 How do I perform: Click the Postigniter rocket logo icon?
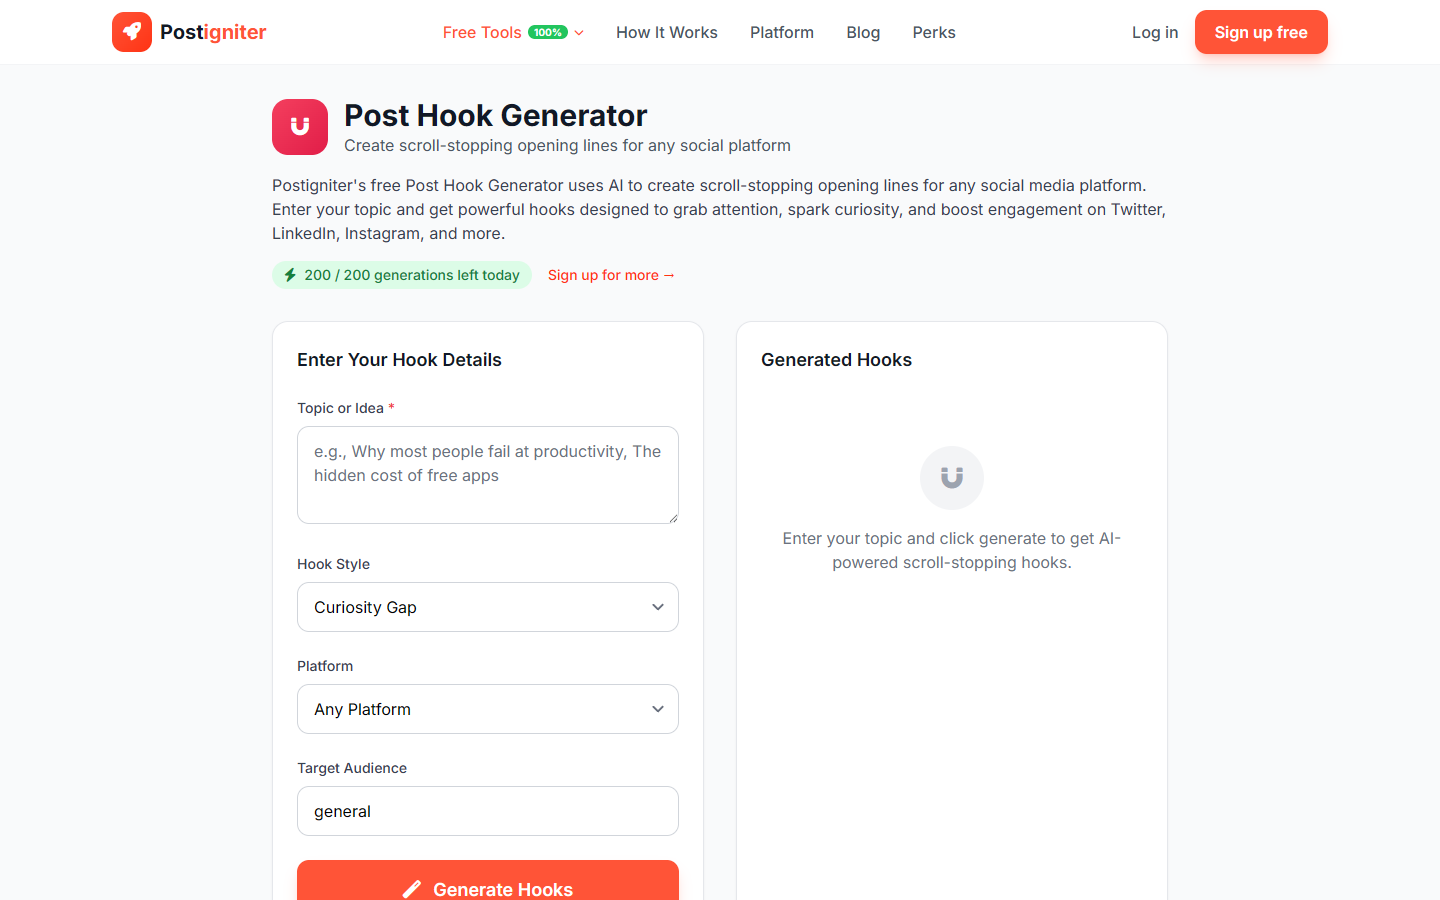(x=132, y=32)
